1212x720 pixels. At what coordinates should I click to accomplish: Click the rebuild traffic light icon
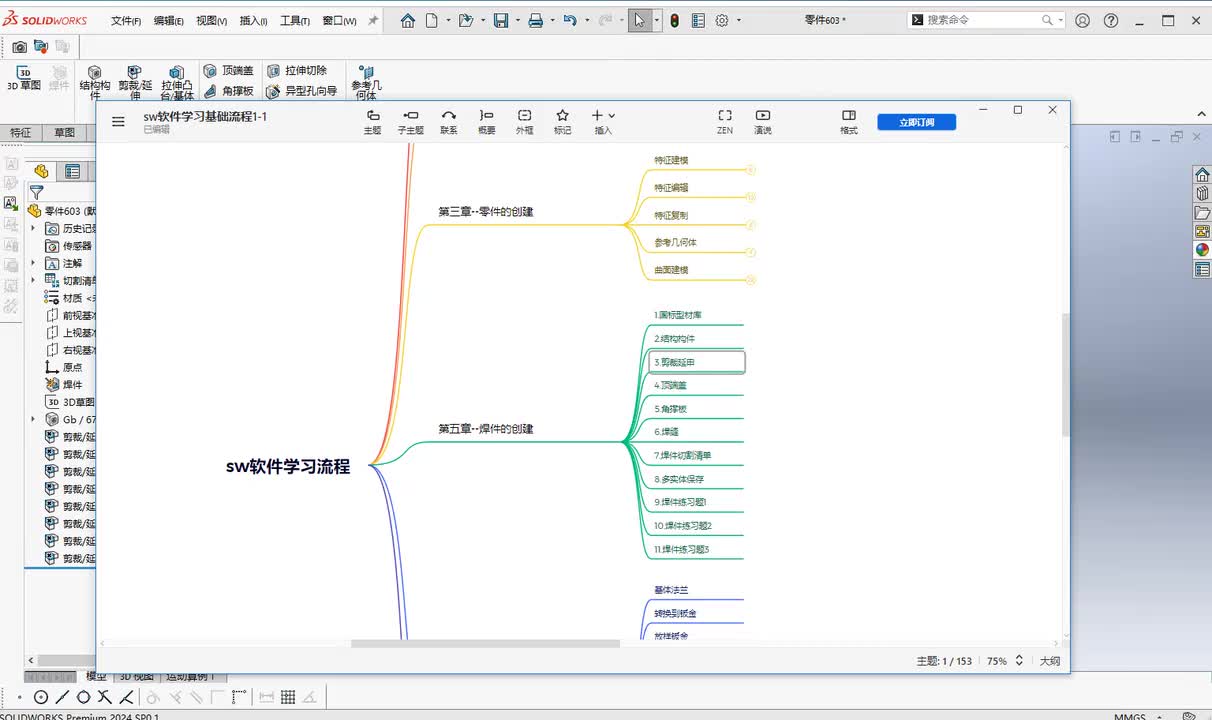pos(675,20)
